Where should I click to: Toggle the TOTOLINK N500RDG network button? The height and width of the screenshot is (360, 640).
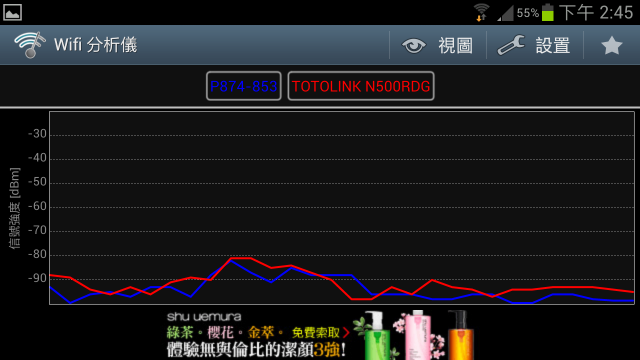(361, 86)
